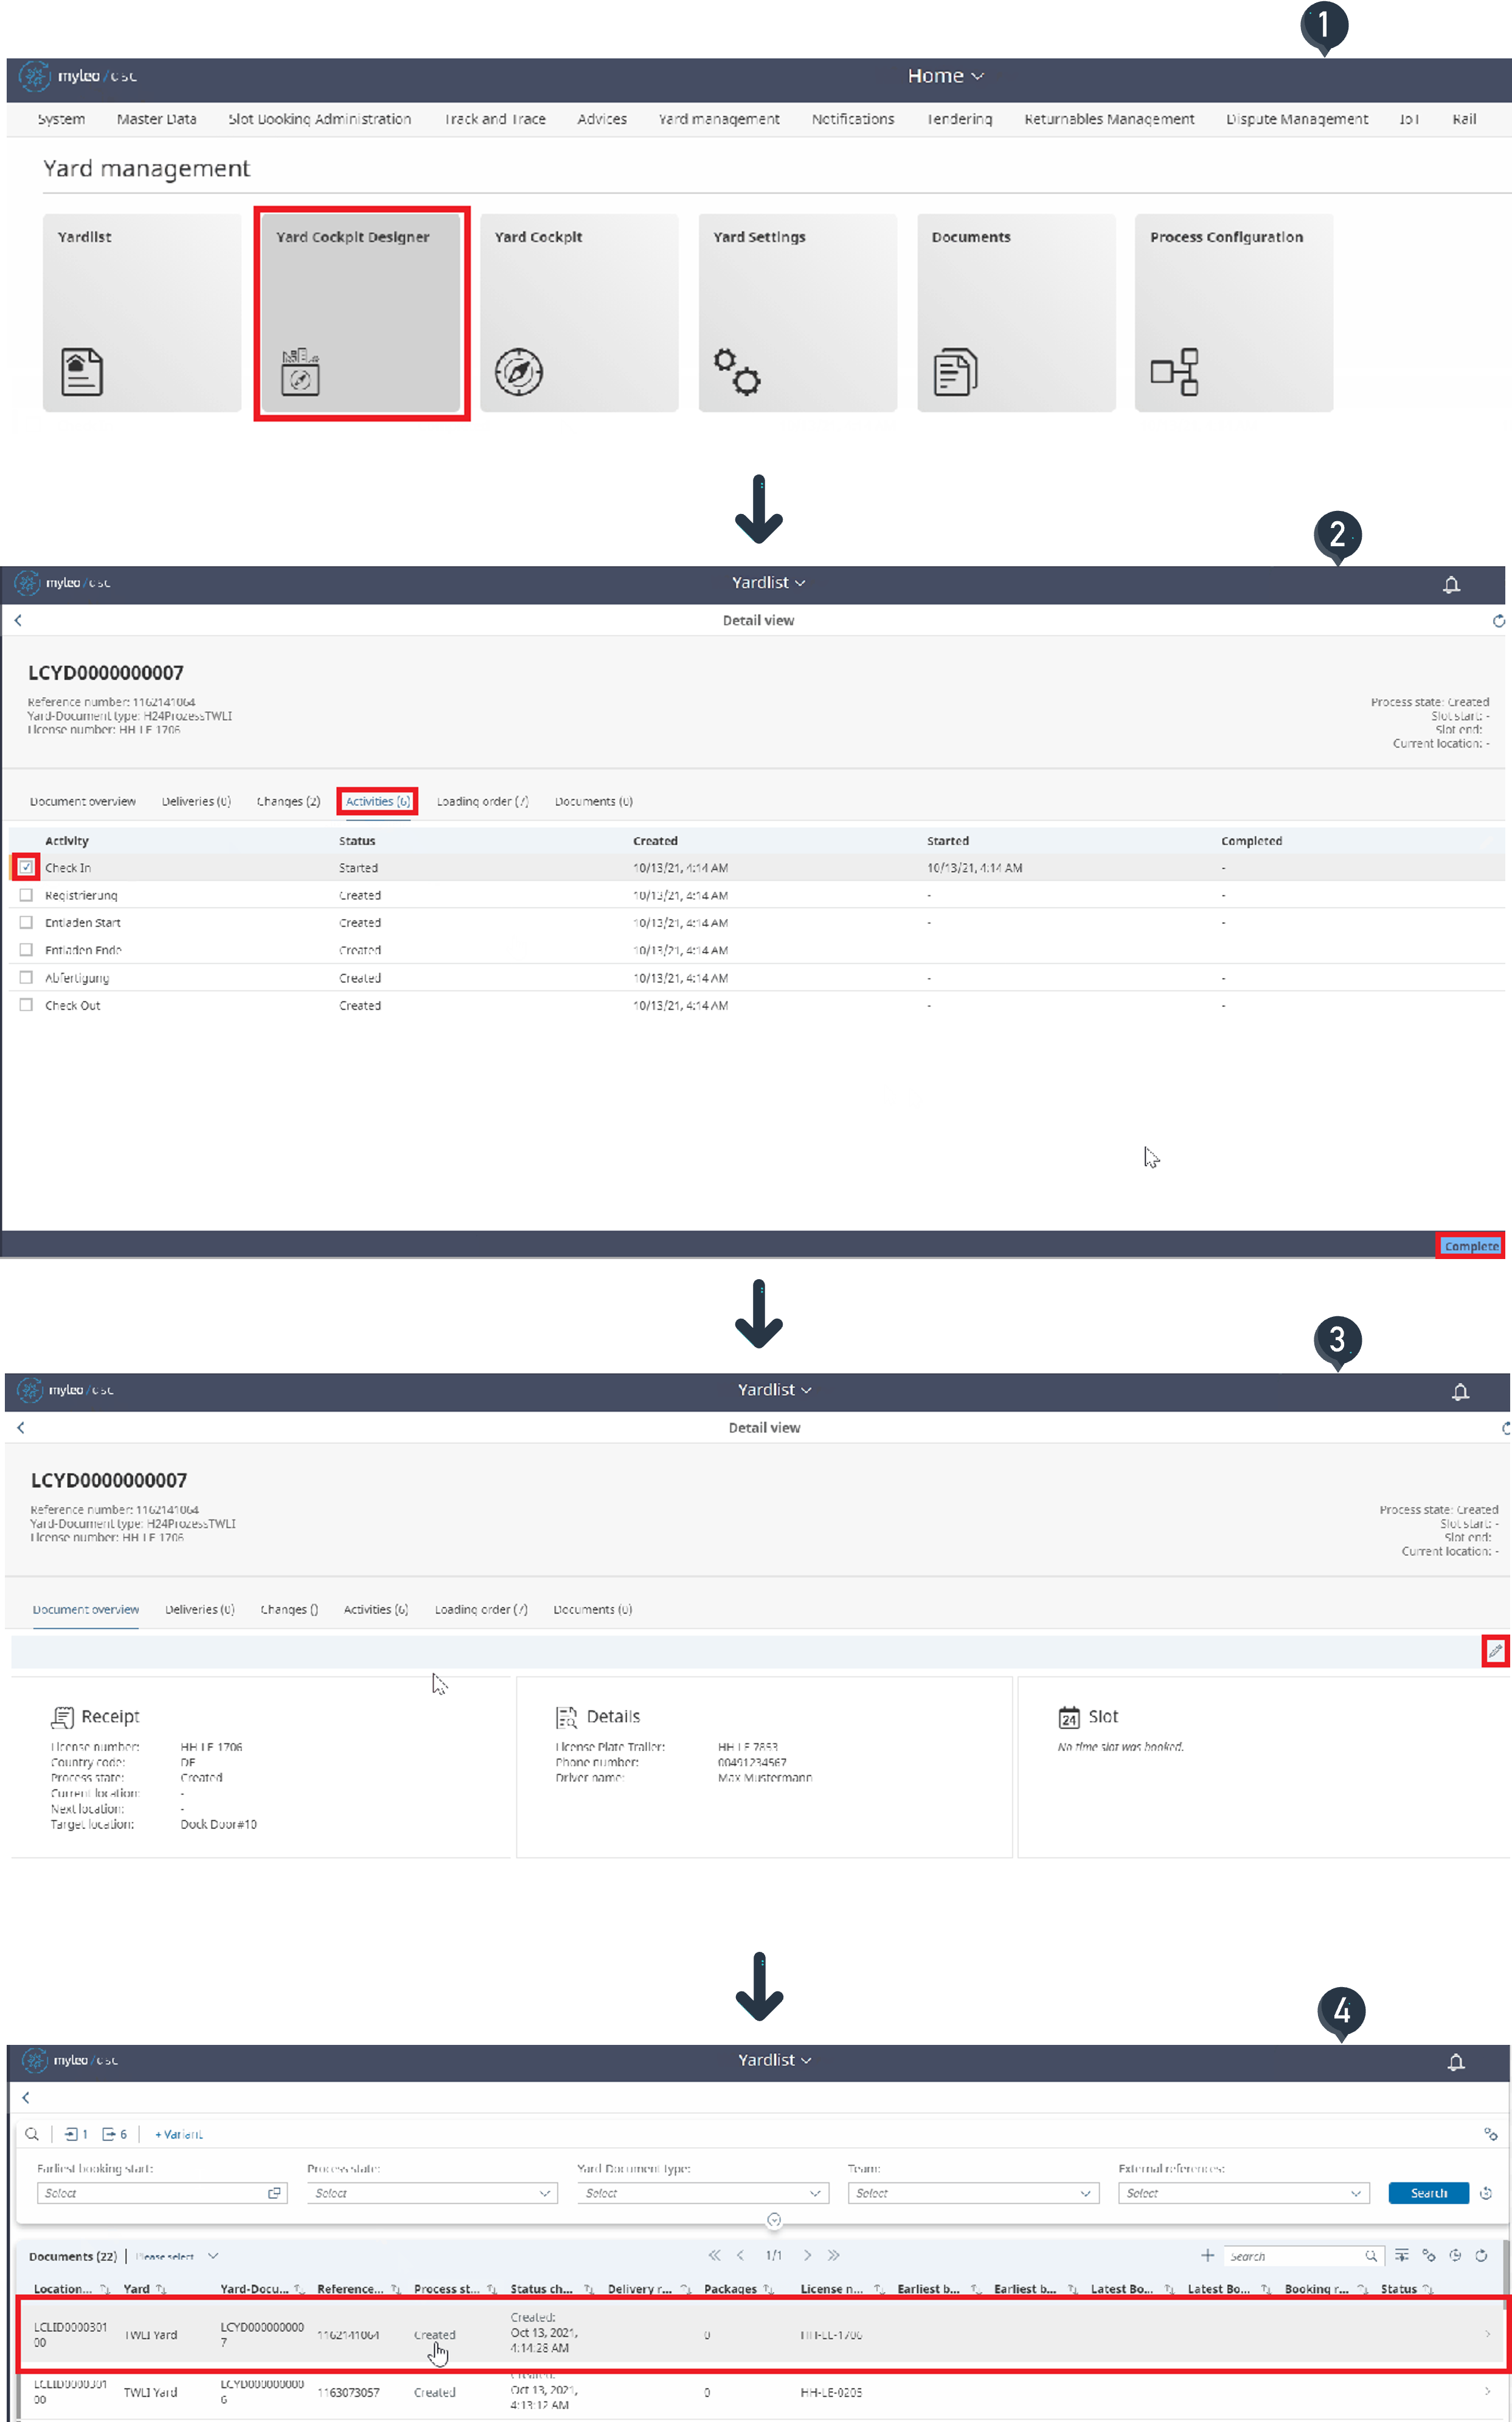Tick the Check Out activity checkbox
This screenshot has width=1512, height=2422.
click(26, 1005)
